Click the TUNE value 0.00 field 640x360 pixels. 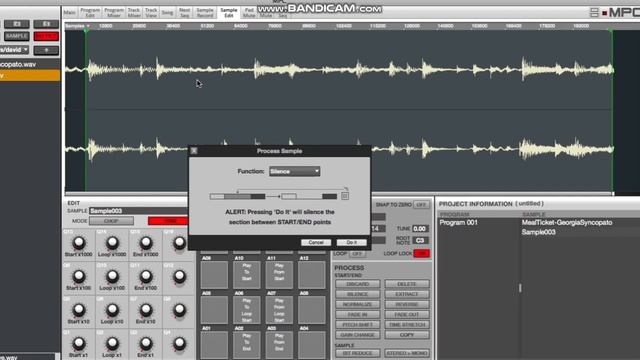pos(420,229)
